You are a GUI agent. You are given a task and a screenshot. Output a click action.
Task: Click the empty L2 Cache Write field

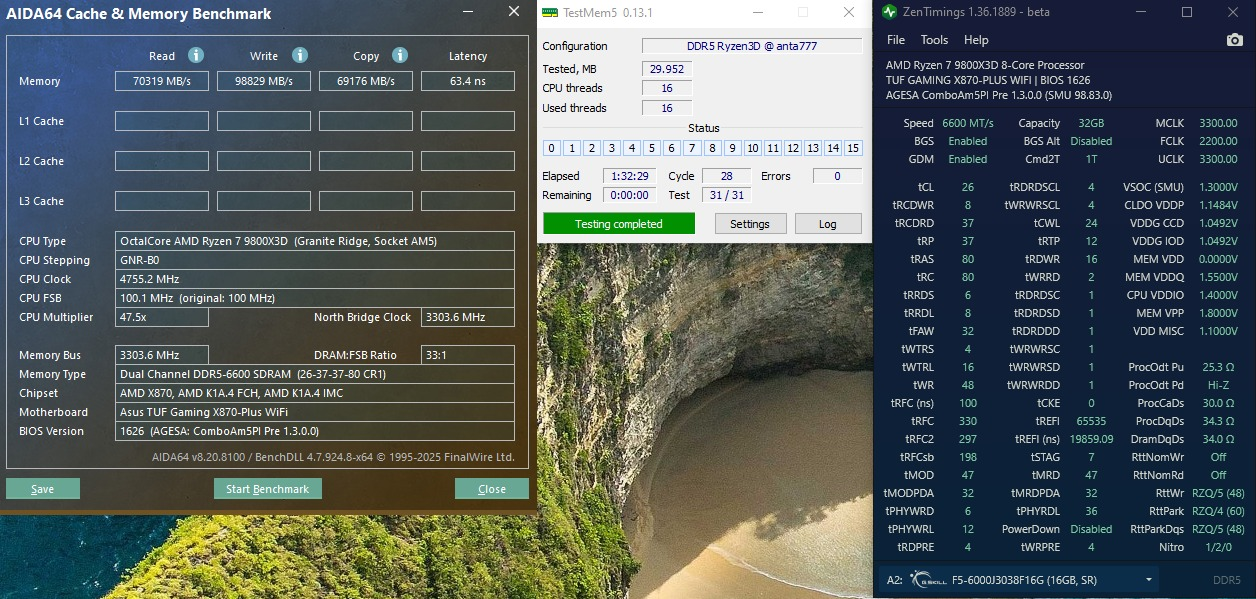click(264, 161)
